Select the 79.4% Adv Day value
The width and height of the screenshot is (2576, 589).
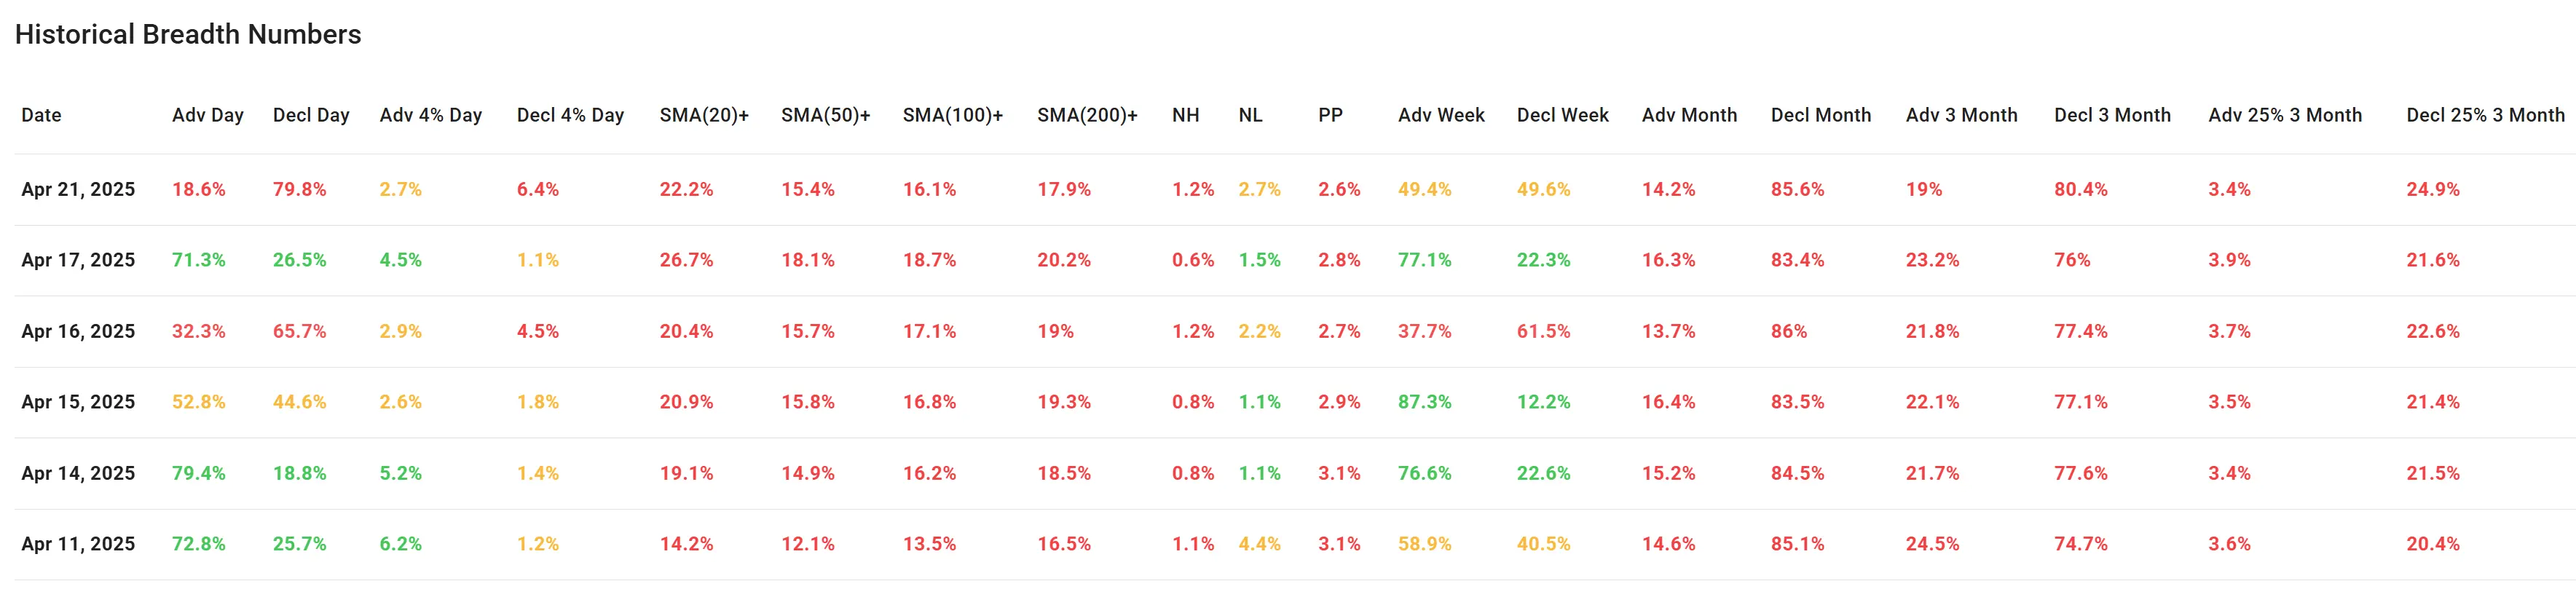pyautogui.click(x=198, y=473)
